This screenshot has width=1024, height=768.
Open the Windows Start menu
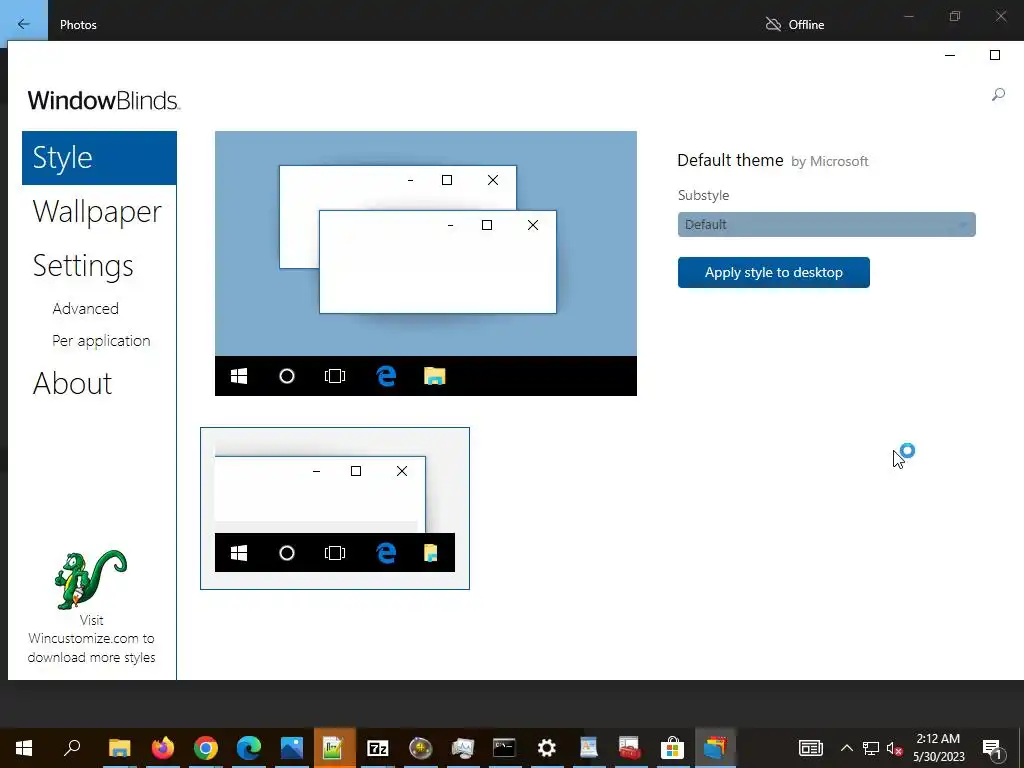(x=24, y=748)
